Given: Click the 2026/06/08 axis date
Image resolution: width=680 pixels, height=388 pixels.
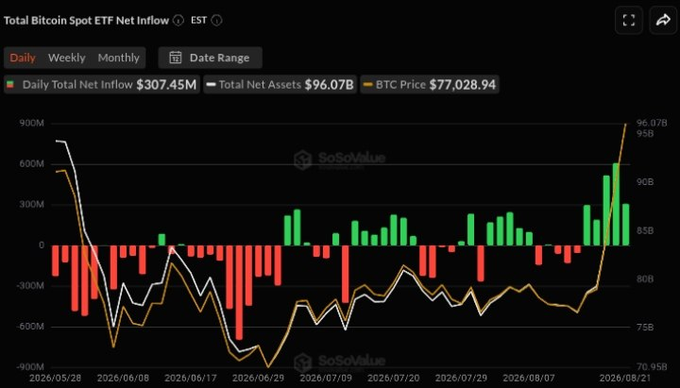Looking at the screenshot, I should tap(123, 378).
